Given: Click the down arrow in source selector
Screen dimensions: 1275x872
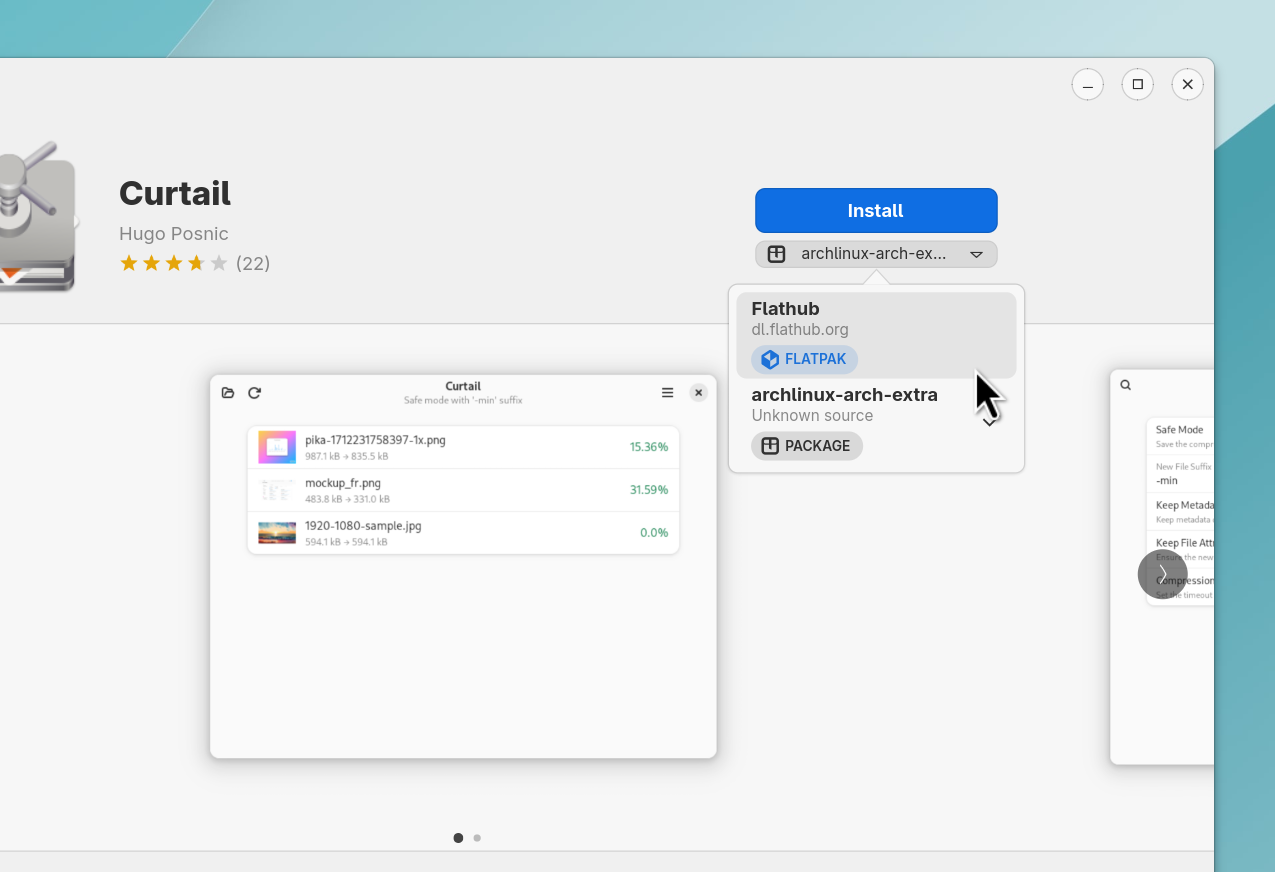Looking at the screenshot, I should 976,255.
